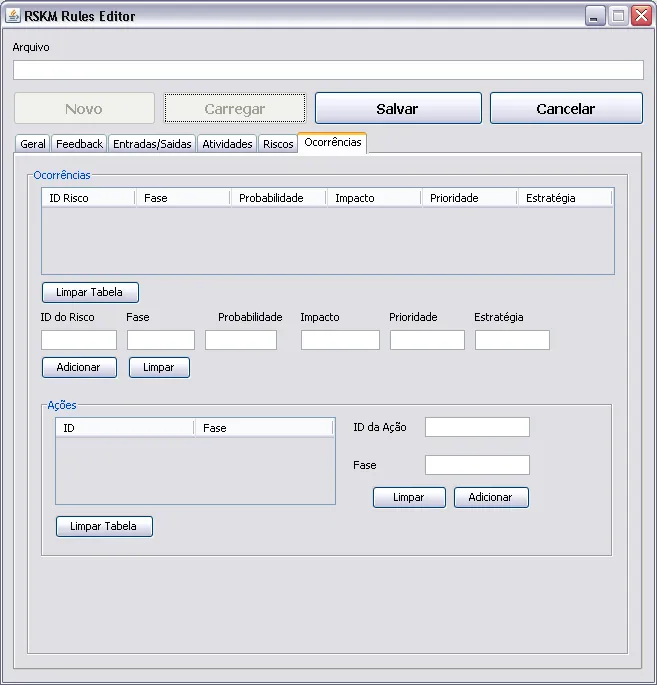This screenshot has height=685, width=657.
Task: Close the RSKM Rules Editor window
Action: tap(641, 16)
